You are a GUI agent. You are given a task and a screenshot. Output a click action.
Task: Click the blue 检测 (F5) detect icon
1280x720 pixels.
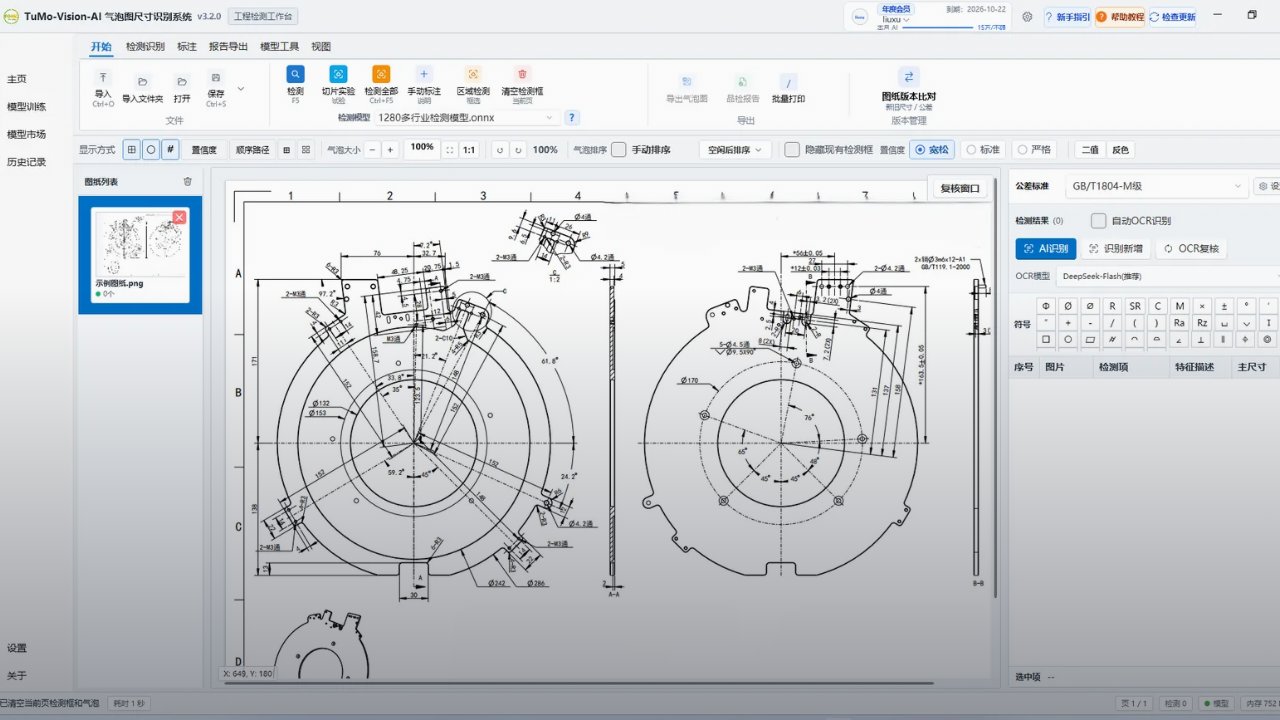pos(295,74)
